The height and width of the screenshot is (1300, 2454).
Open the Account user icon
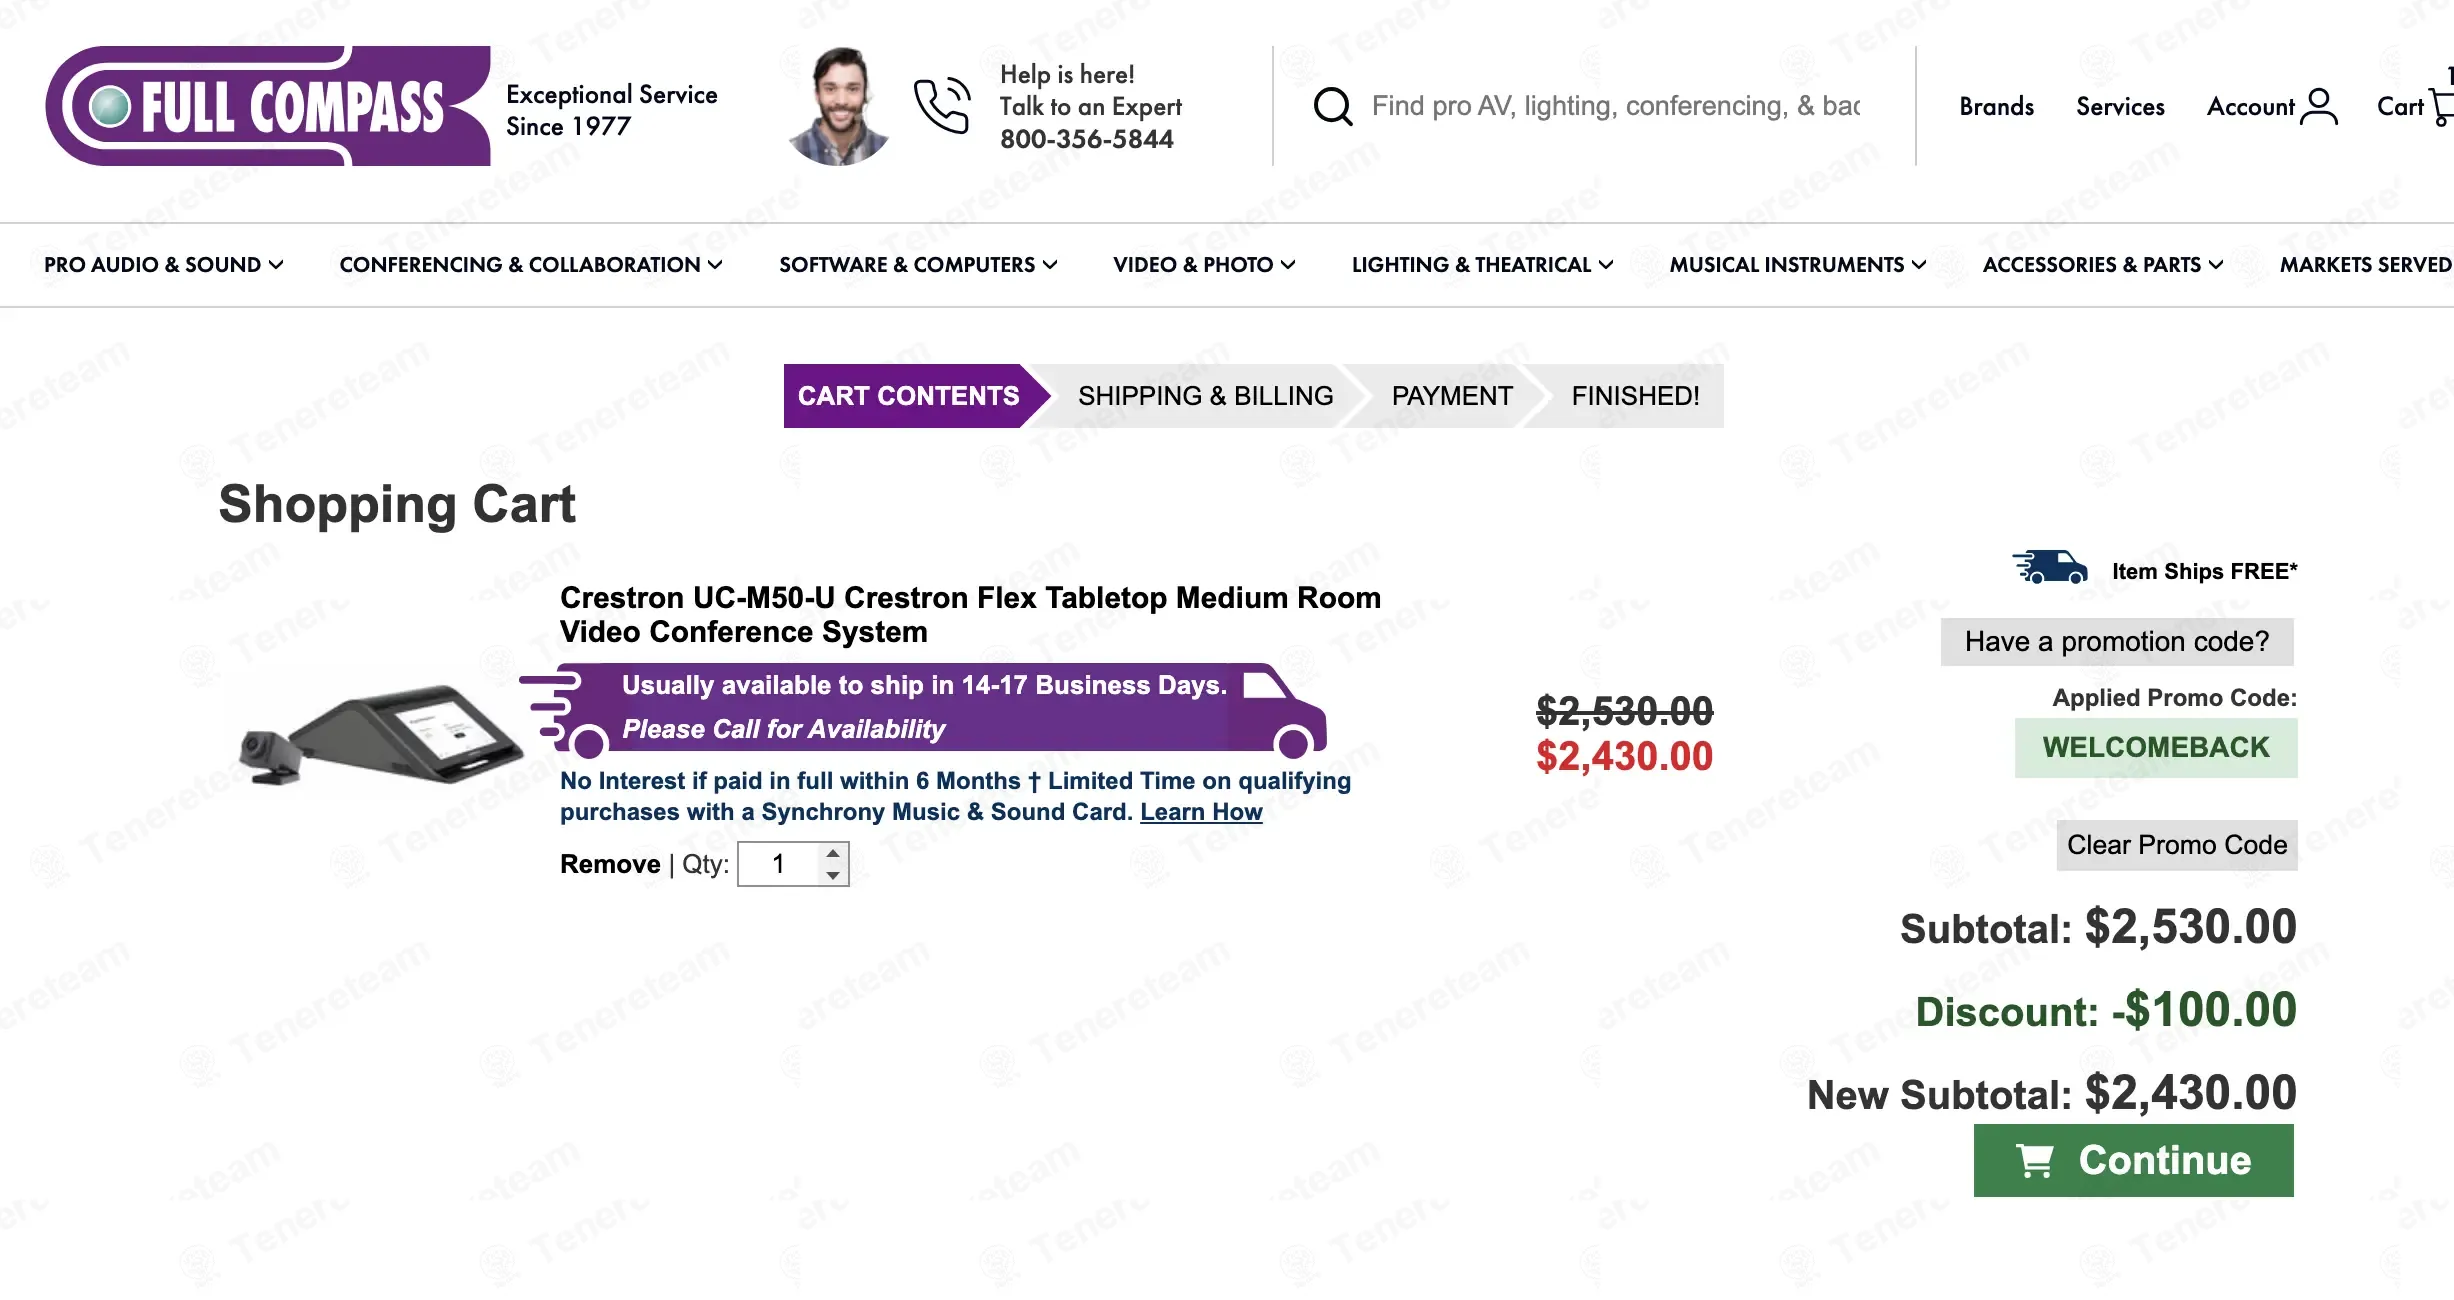pyautogui.click(x=2318, y=106)
